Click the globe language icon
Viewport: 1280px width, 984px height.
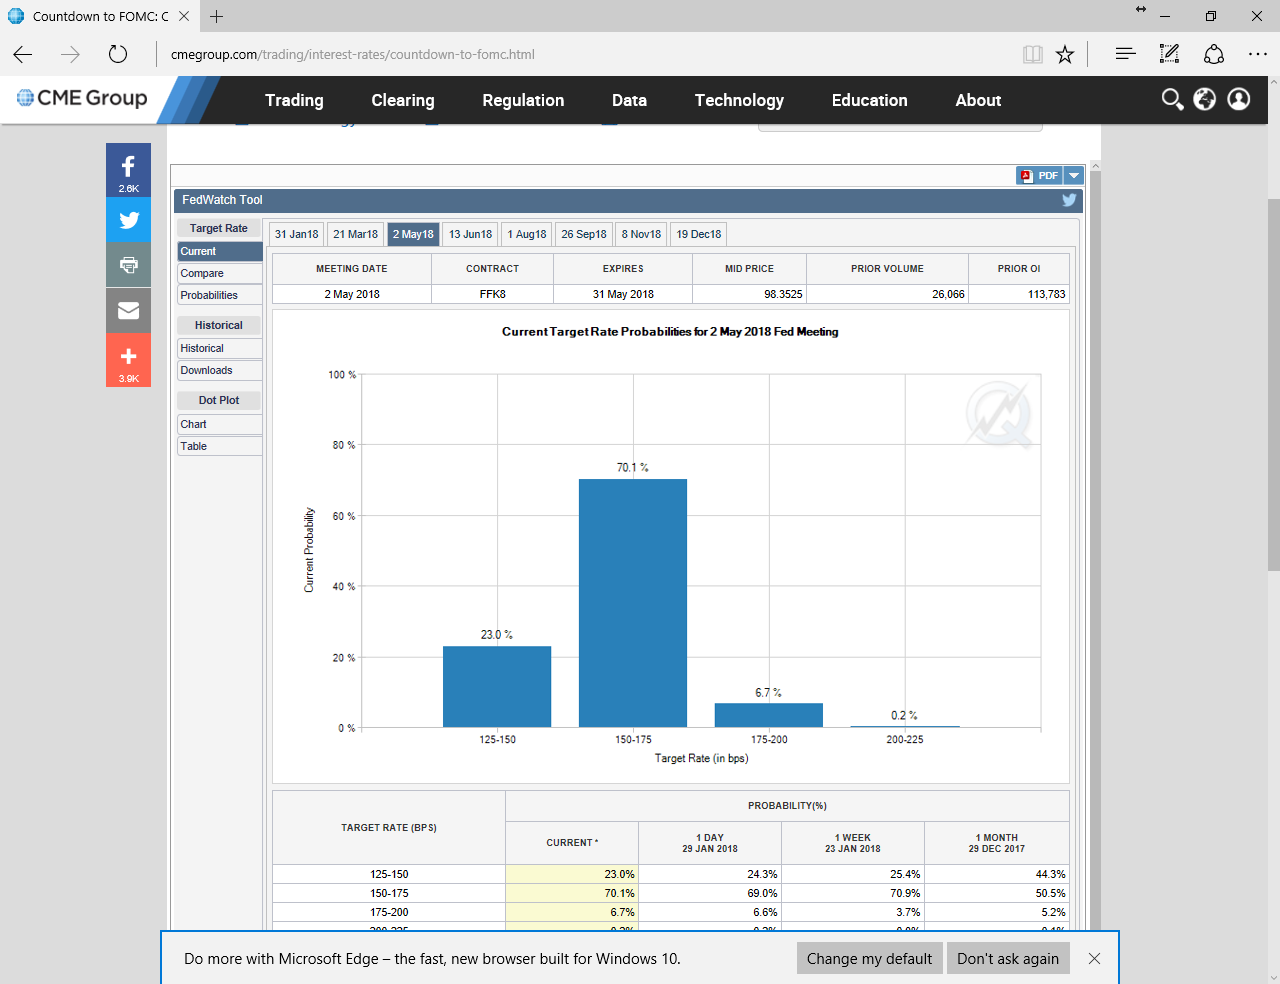click(x=1205, y=99)
